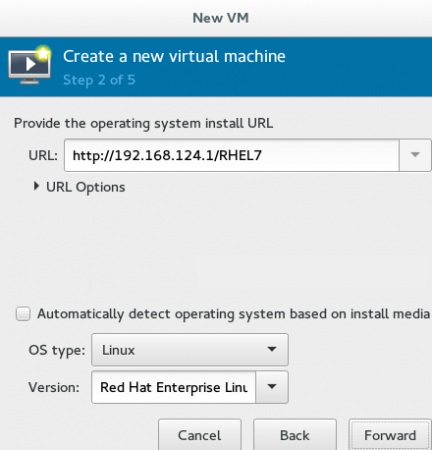Open the URL history dropdown arrow
This screenshot has width=432, height=450.
pos(415,155)
